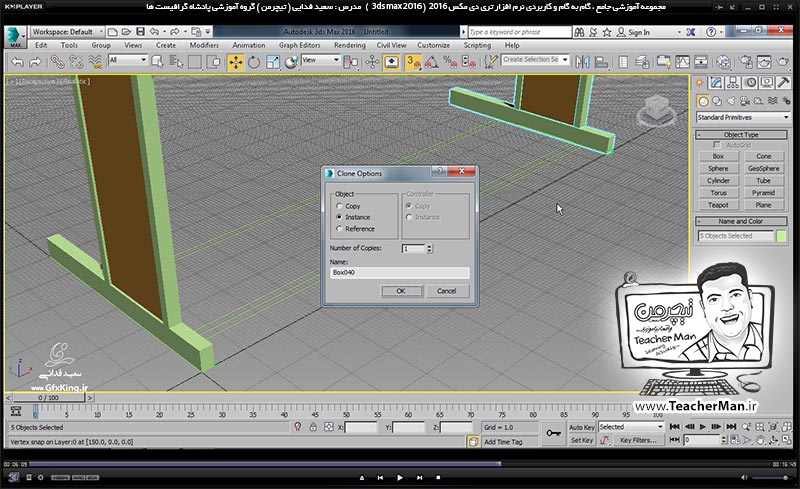Open the Modifiers menu
This screenshot has height=489, width=800.
[204, 45]
